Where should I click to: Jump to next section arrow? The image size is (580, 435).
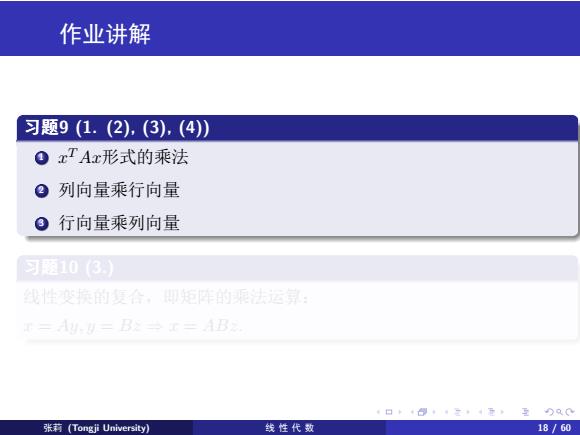[502, 412]
